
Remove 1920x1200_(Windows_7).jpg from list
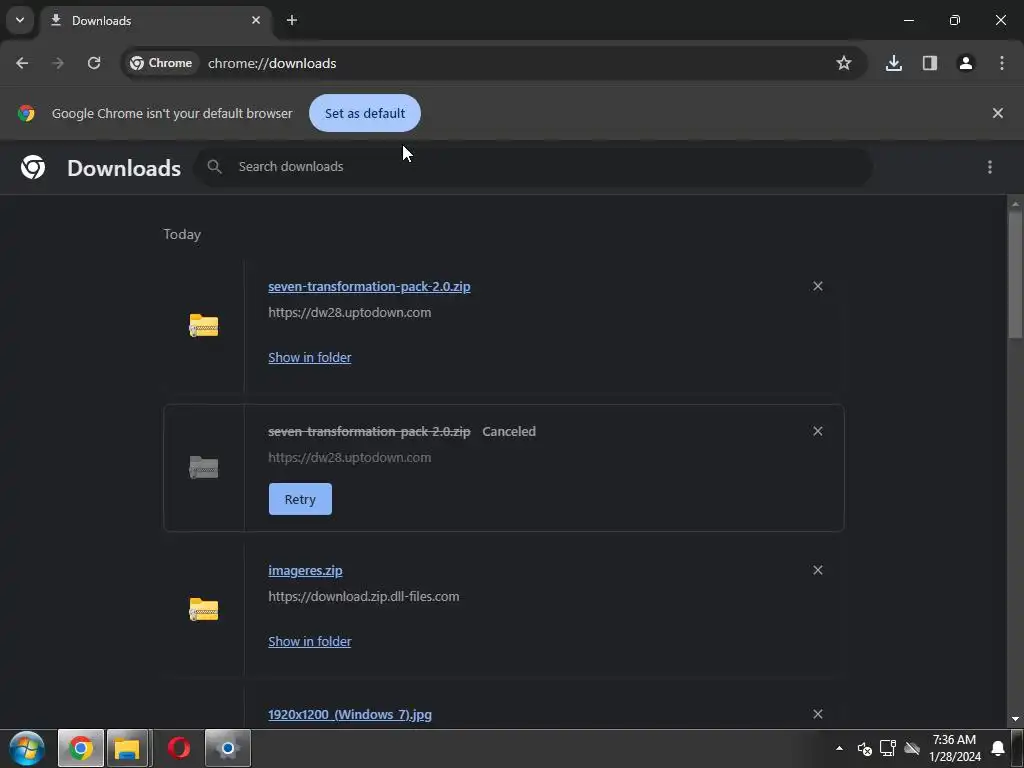(x=818, y=714)
